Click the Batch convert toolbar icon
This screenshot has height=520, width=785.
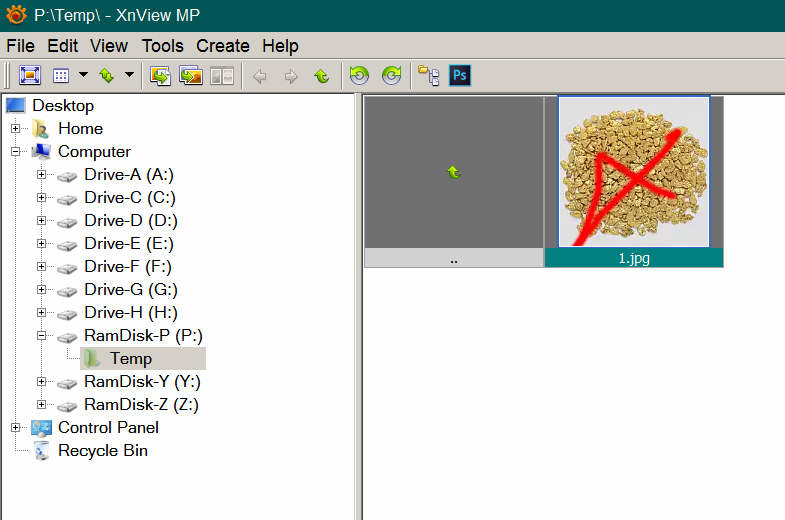[x=191, y=76]
